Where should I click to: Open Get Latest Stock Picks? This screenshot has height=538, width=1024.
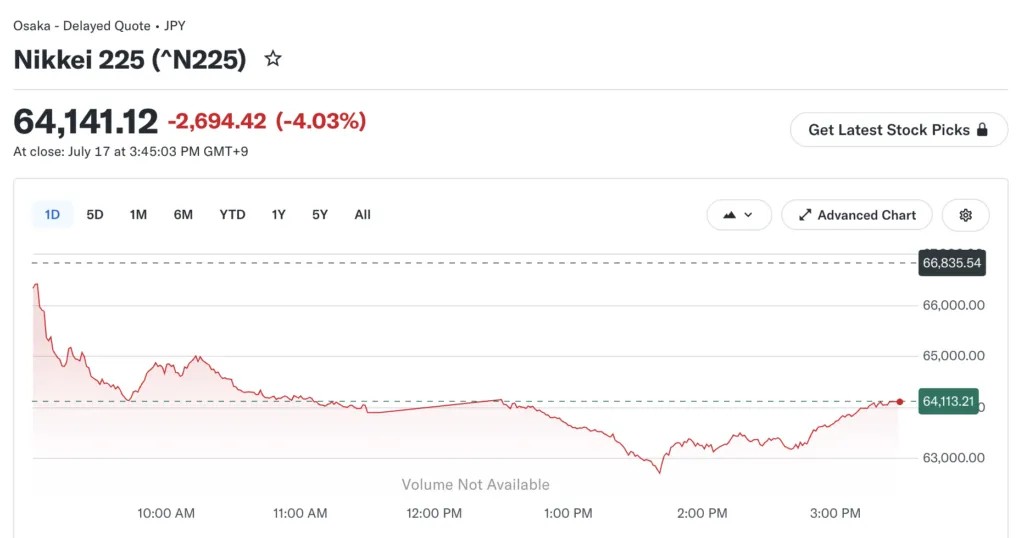[899, 129]
